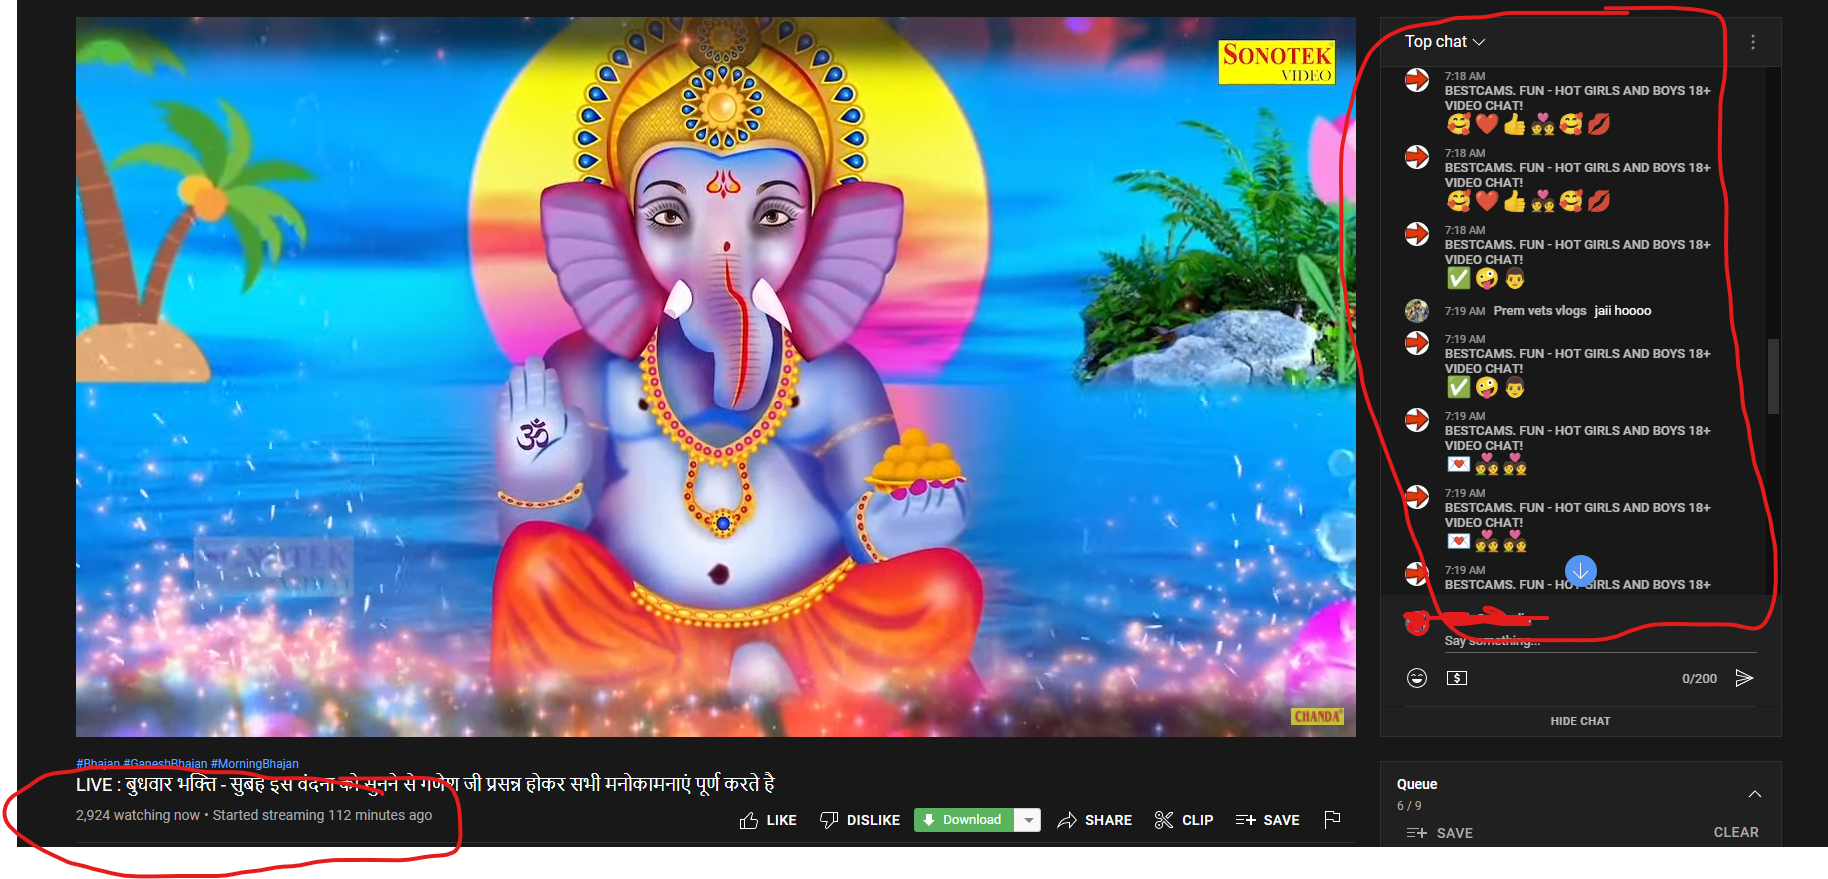This screenshot has height=879, width=1828.
Task: Click the thumbs-down Dislike icon
Action: coord(829,821)
